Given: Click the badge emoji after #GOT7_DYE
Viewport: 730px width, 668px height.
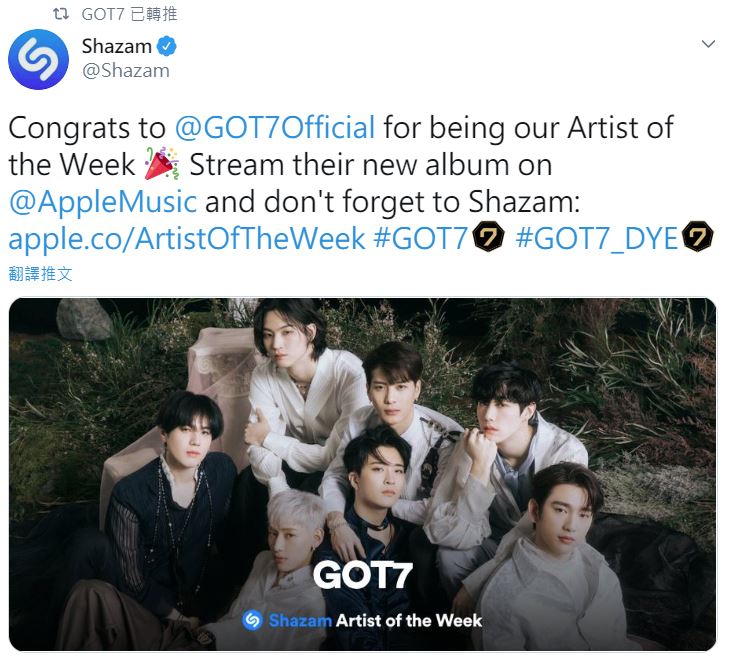Looking at the screenshot, I should [x=697, y=237].
